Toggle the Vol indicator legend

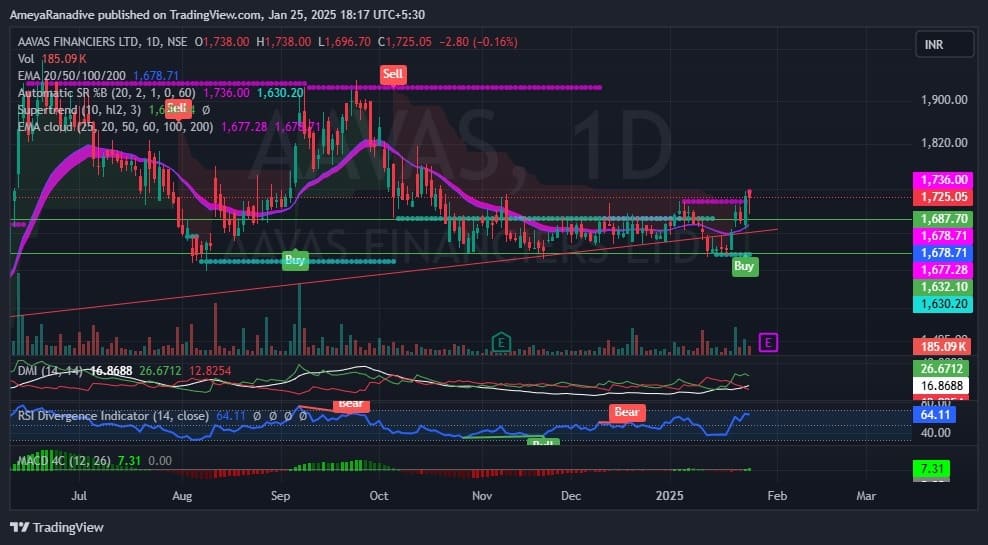26,59
